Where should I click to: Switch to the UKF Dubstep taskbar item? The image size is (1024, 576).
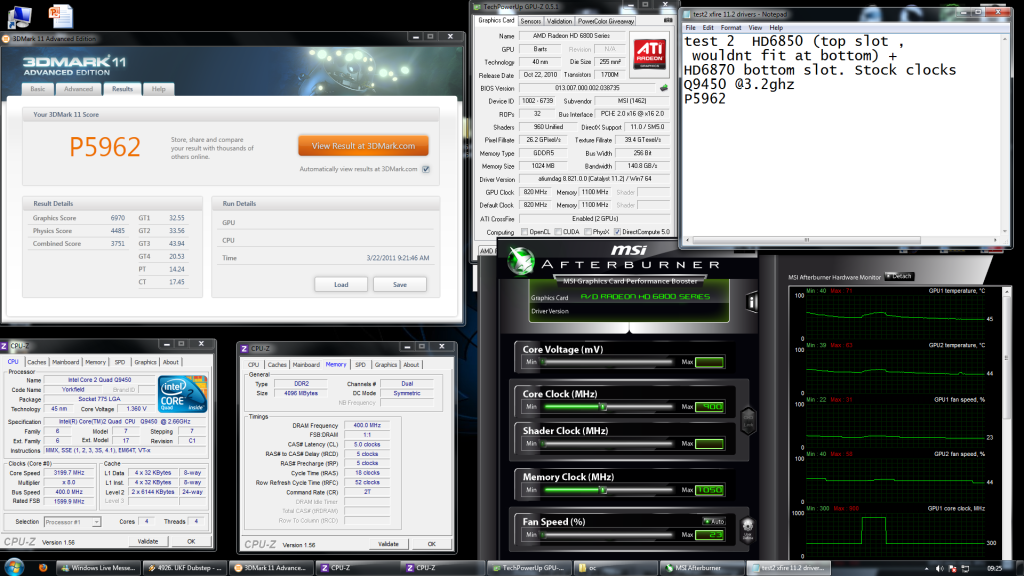coord(185,568)
